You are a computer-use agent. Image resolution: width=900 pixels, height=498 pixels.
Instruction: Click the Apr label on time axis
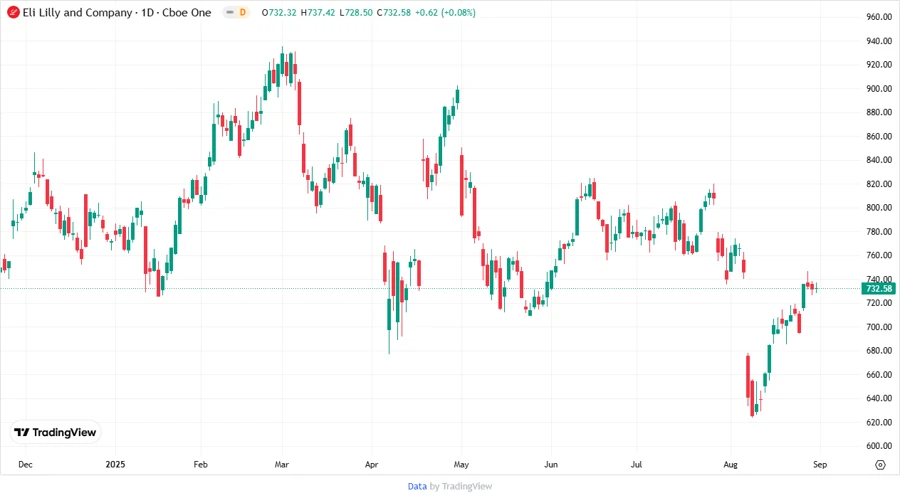371,465
